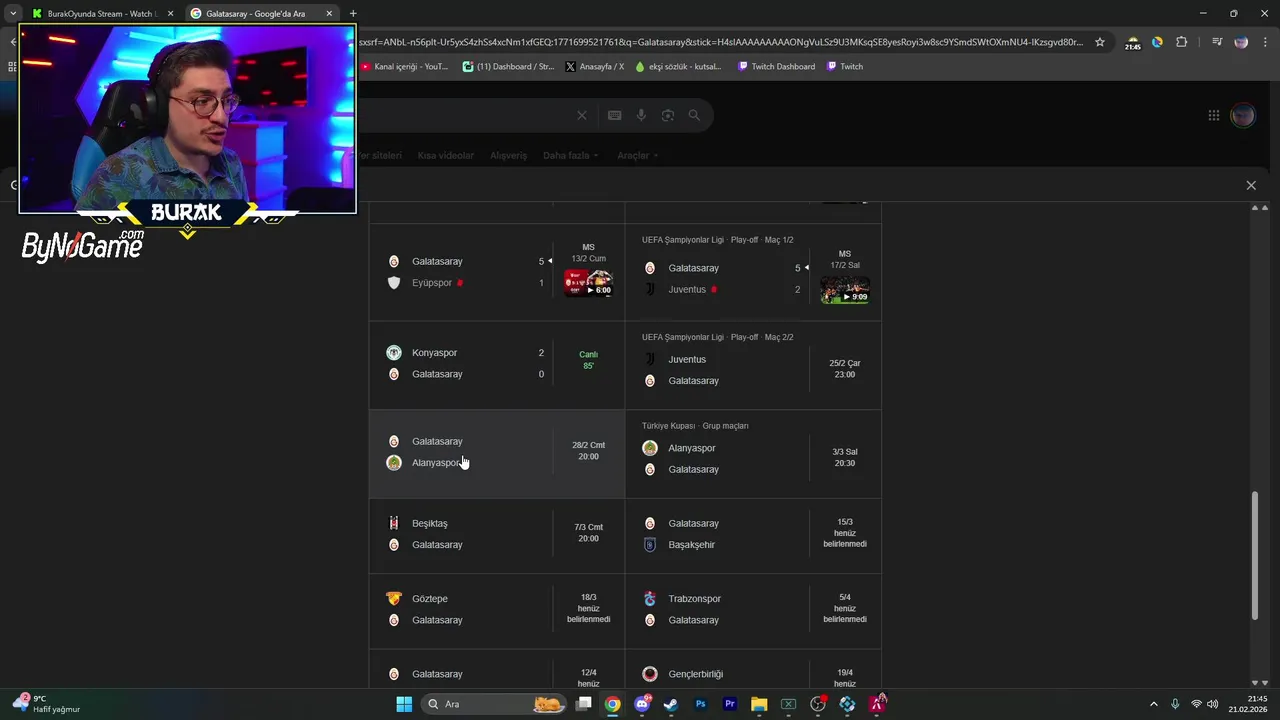Open a new Chrome tab
Viewport: 1280px width, 720px height.
(352, 13)
